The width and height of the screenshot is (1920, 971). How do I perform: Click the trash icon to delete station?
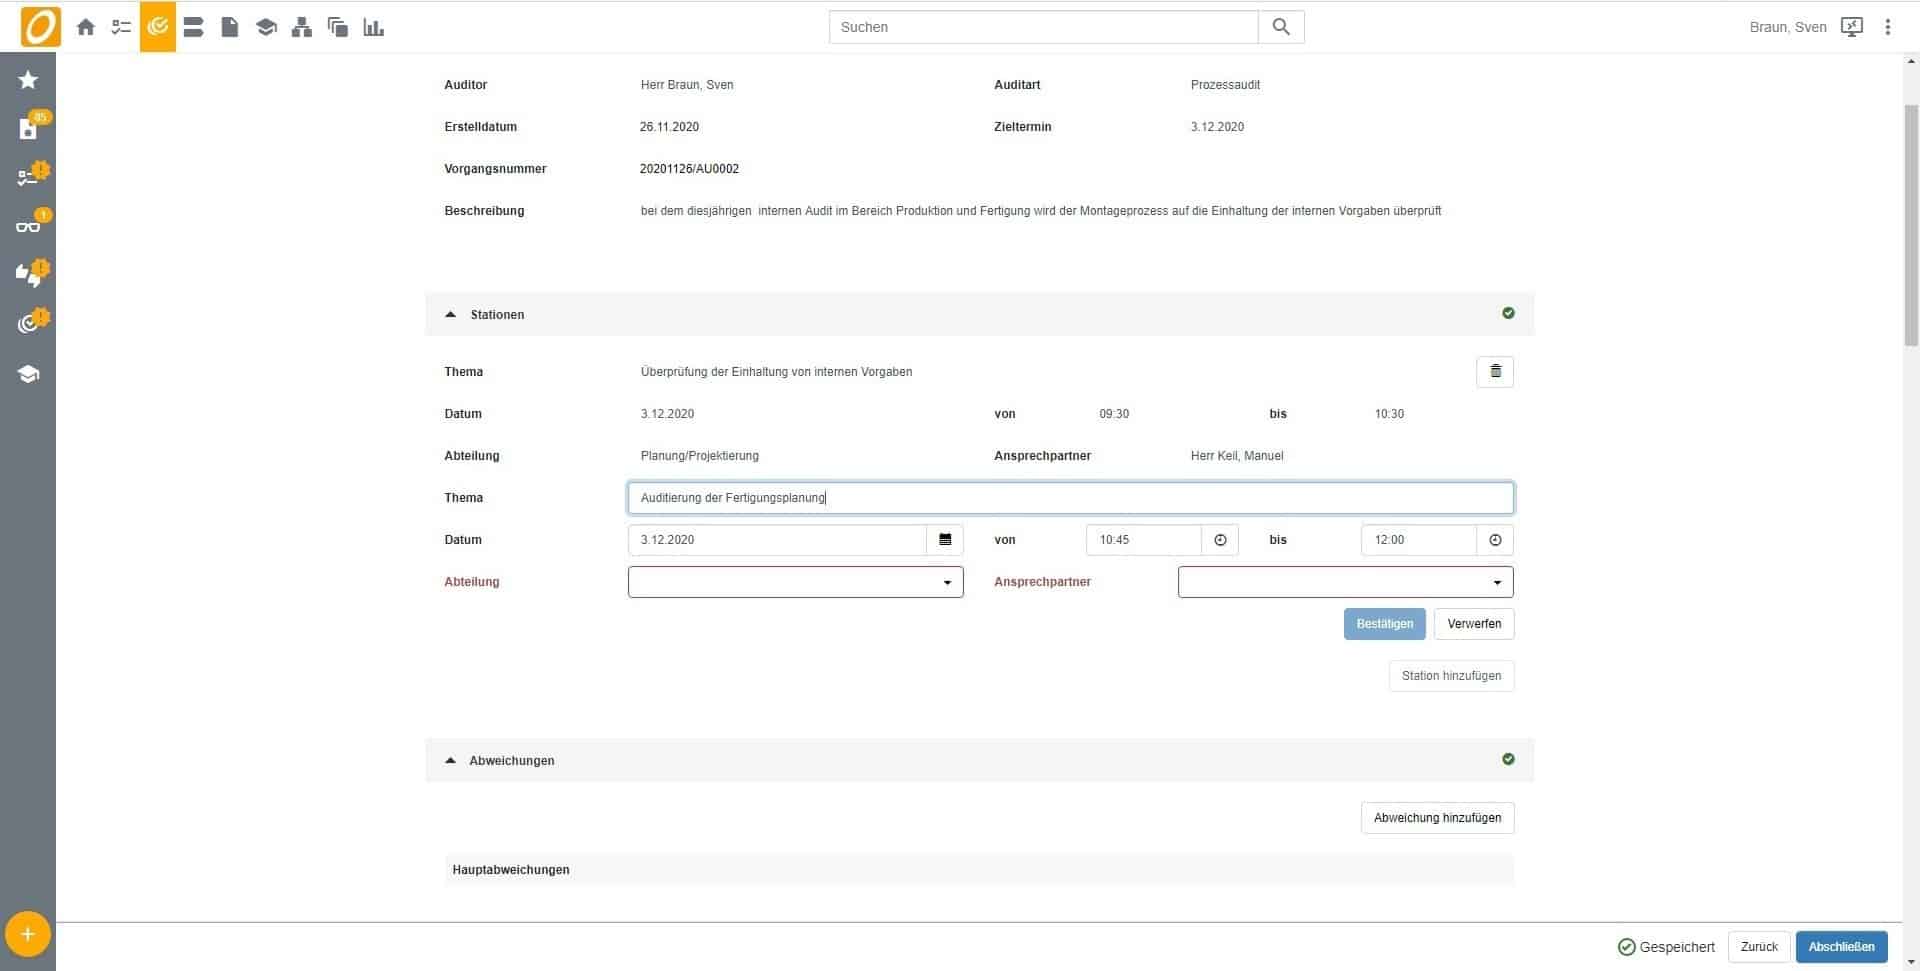(1495, 372)
